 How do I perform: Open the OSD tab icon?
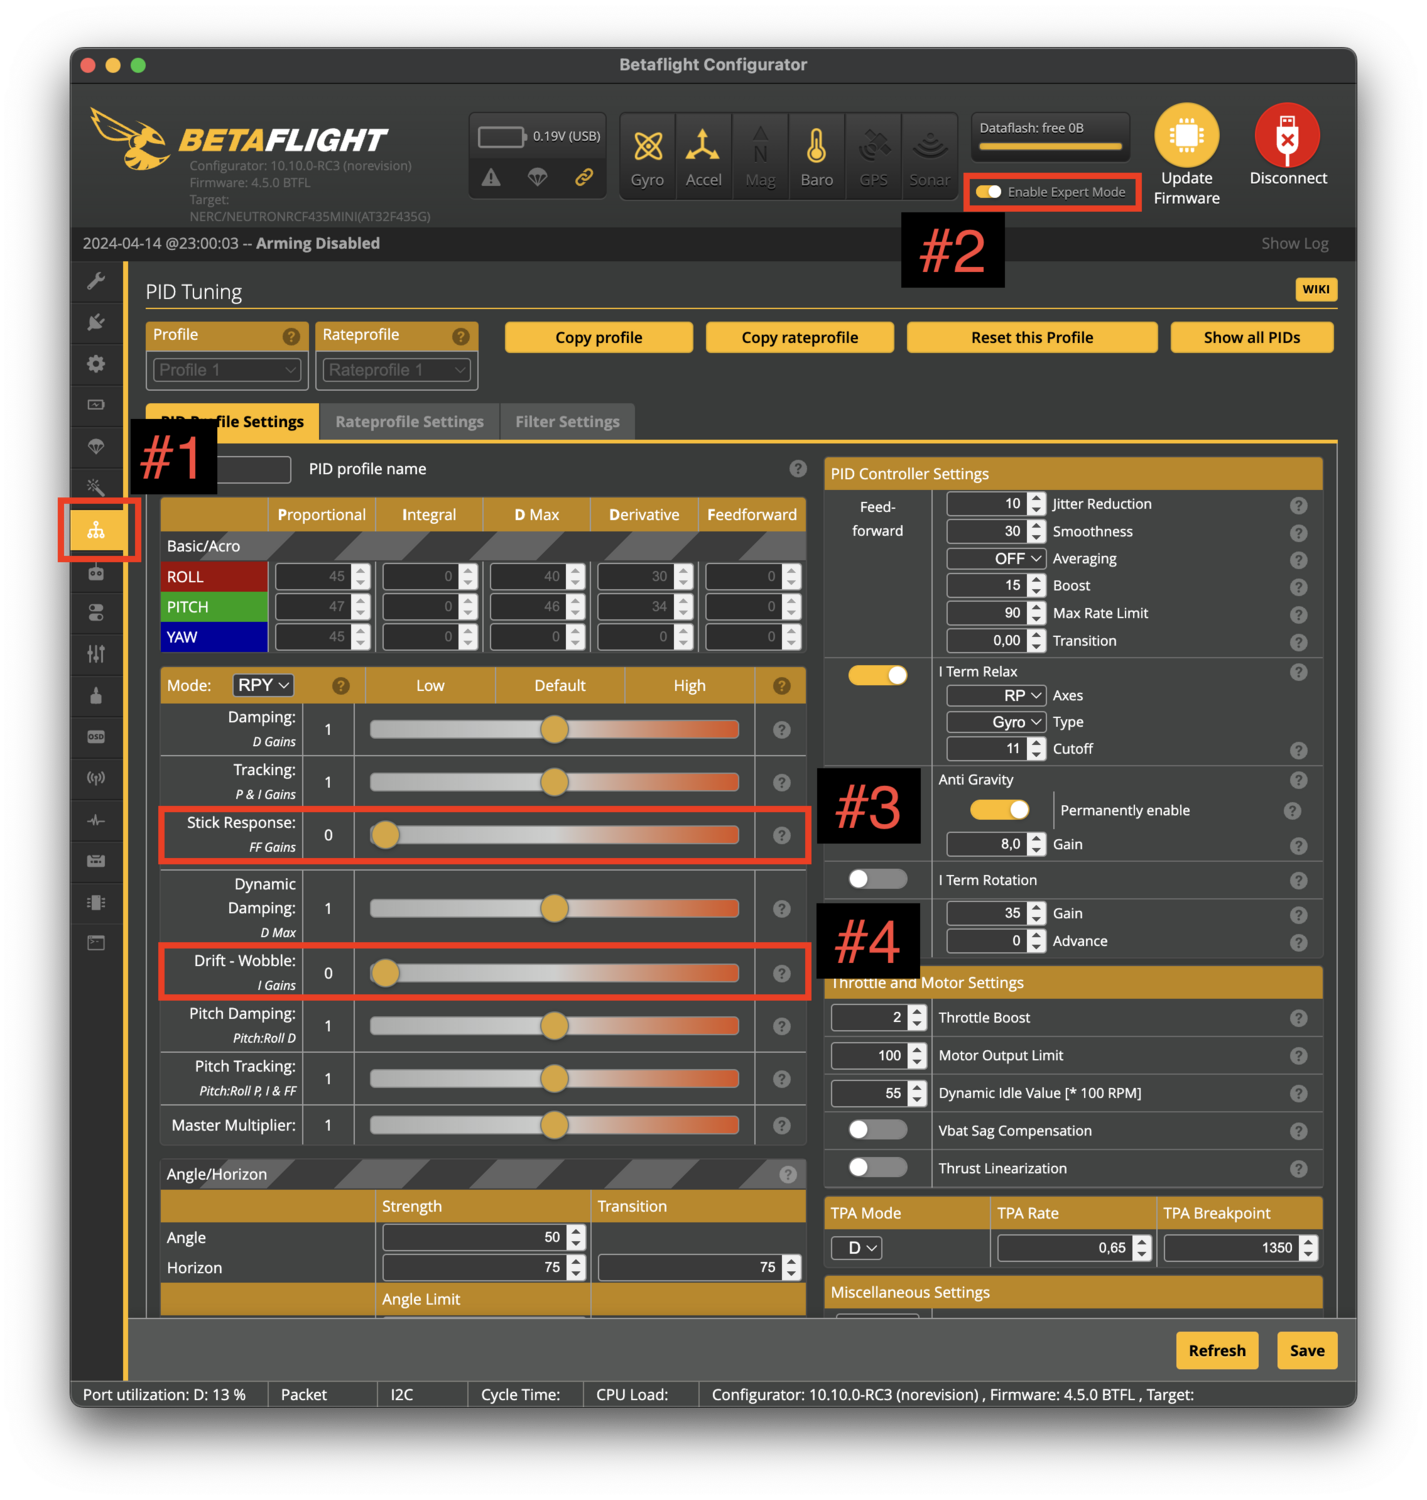point(97,736)
